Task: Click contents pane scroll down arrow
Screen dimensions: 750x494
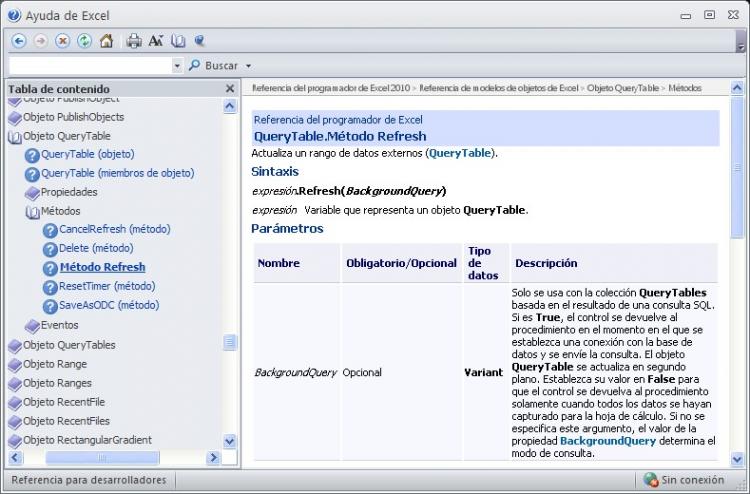Action: click(230, 441)
